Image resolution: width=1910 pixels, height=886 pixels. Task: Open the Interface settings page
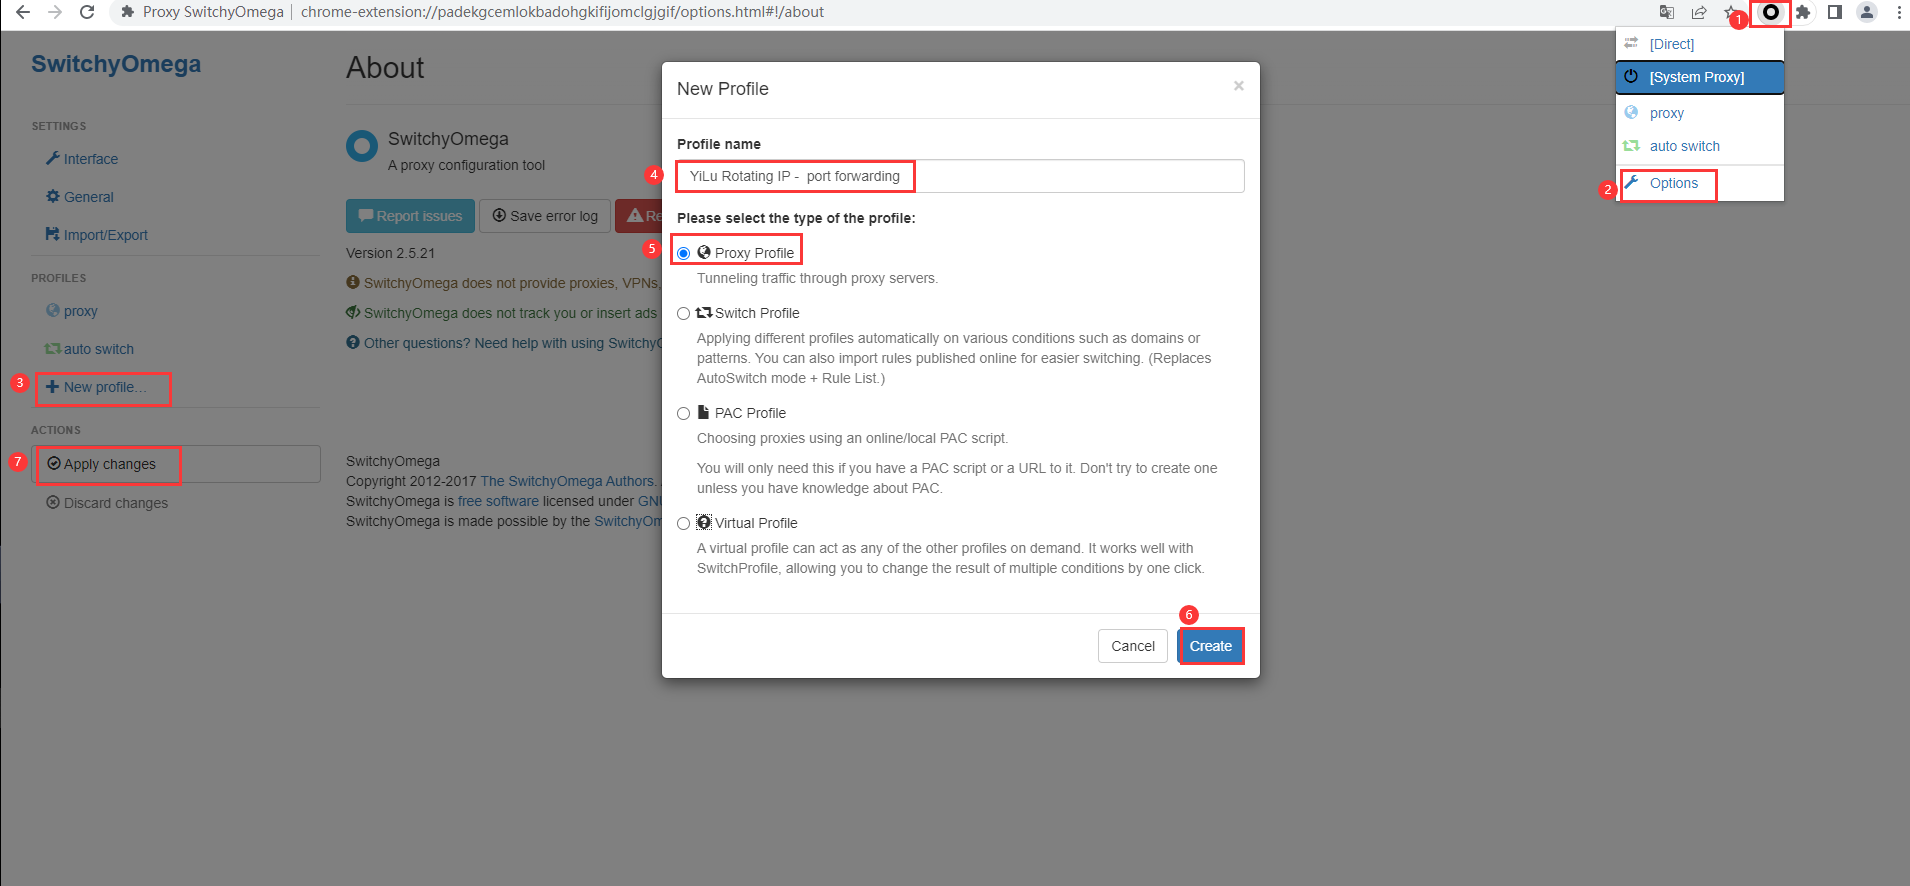pyautogui.click(x=82, y=159)
